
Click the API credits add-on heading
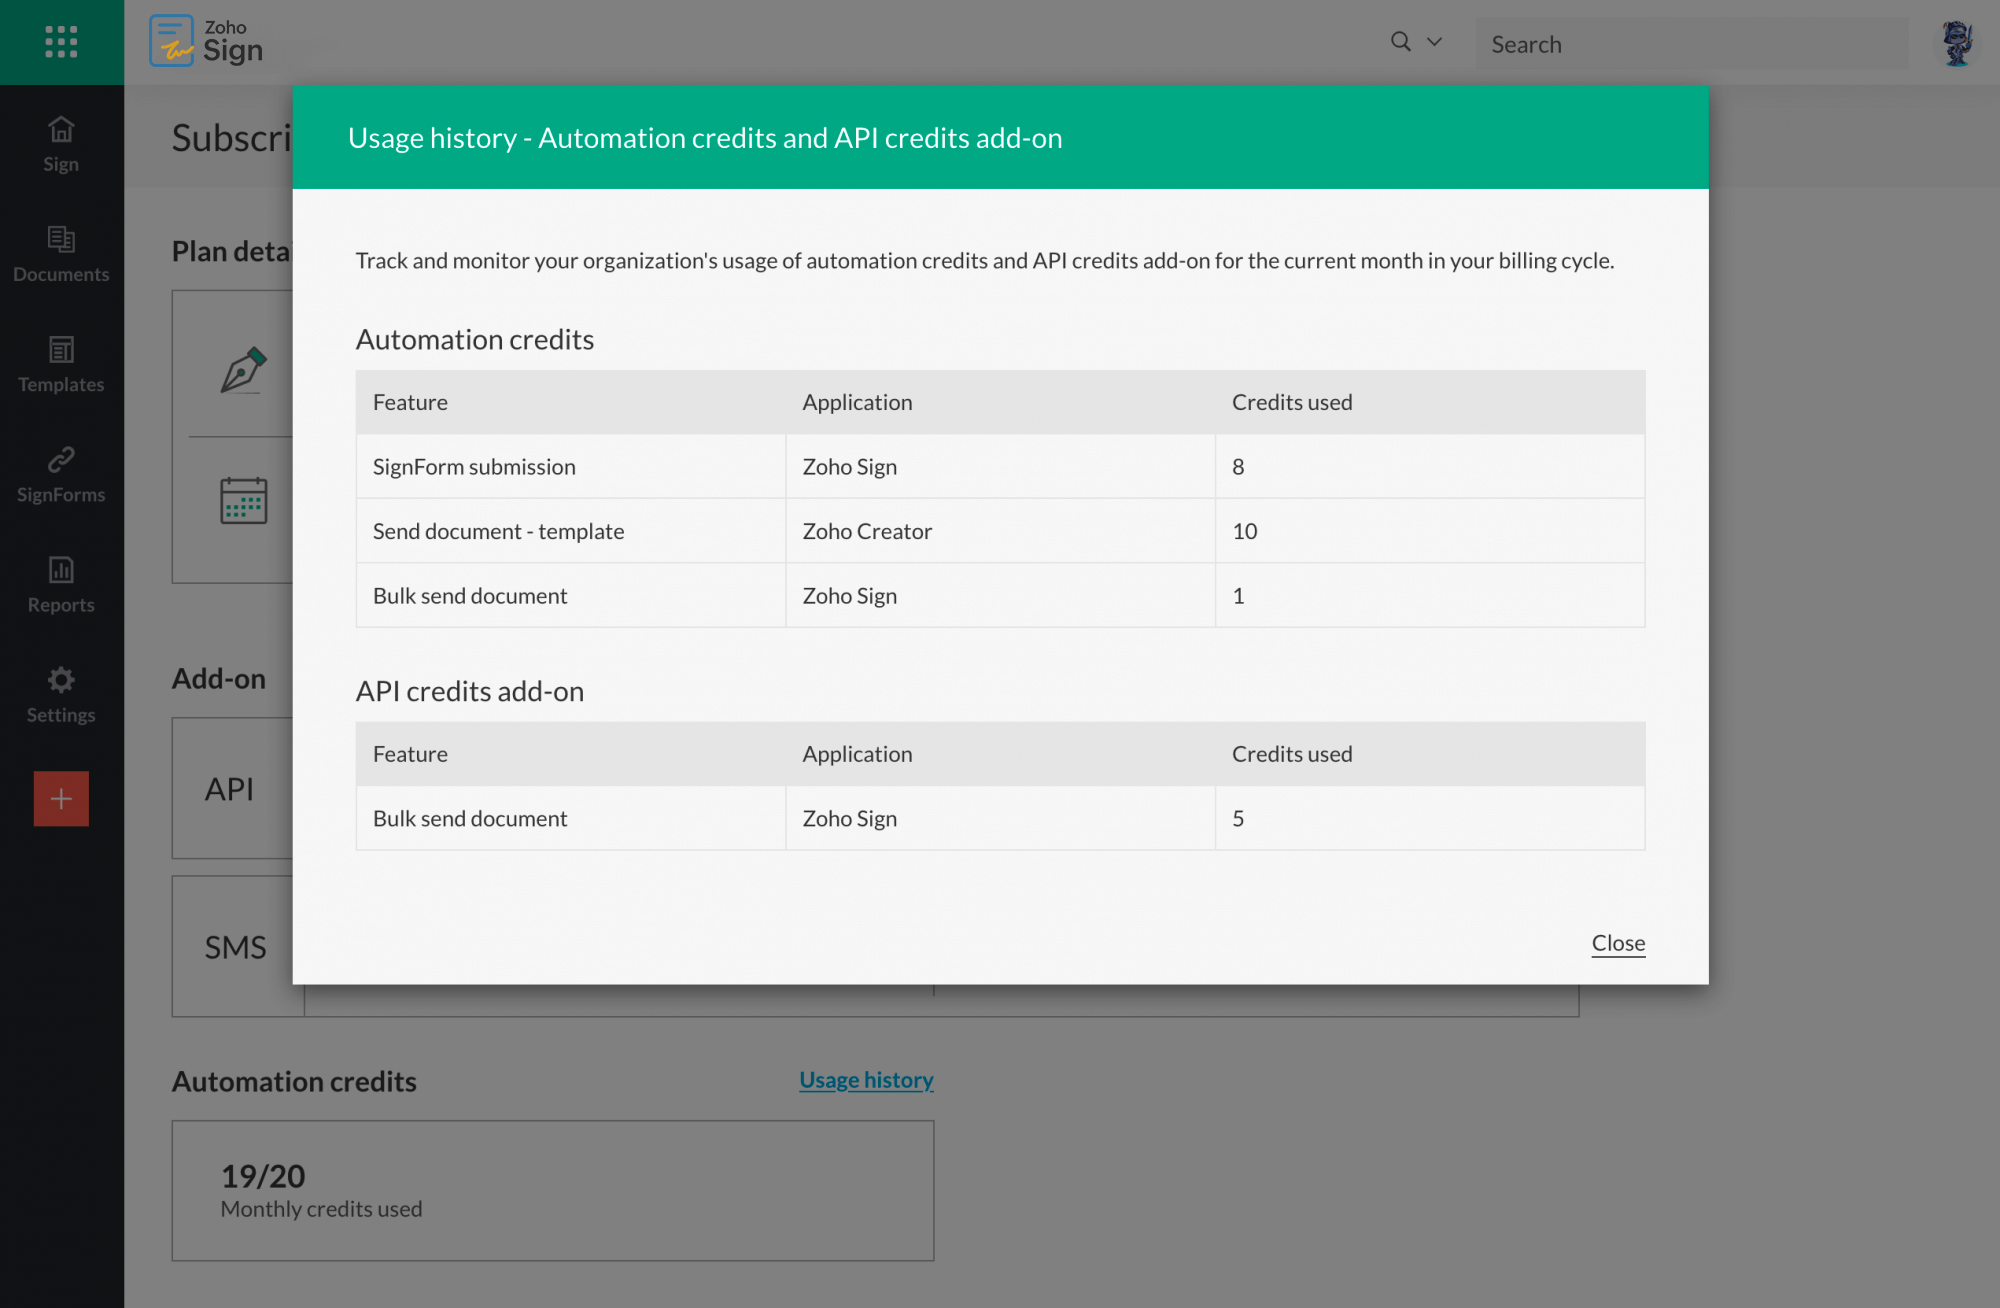tap(470, 692)
